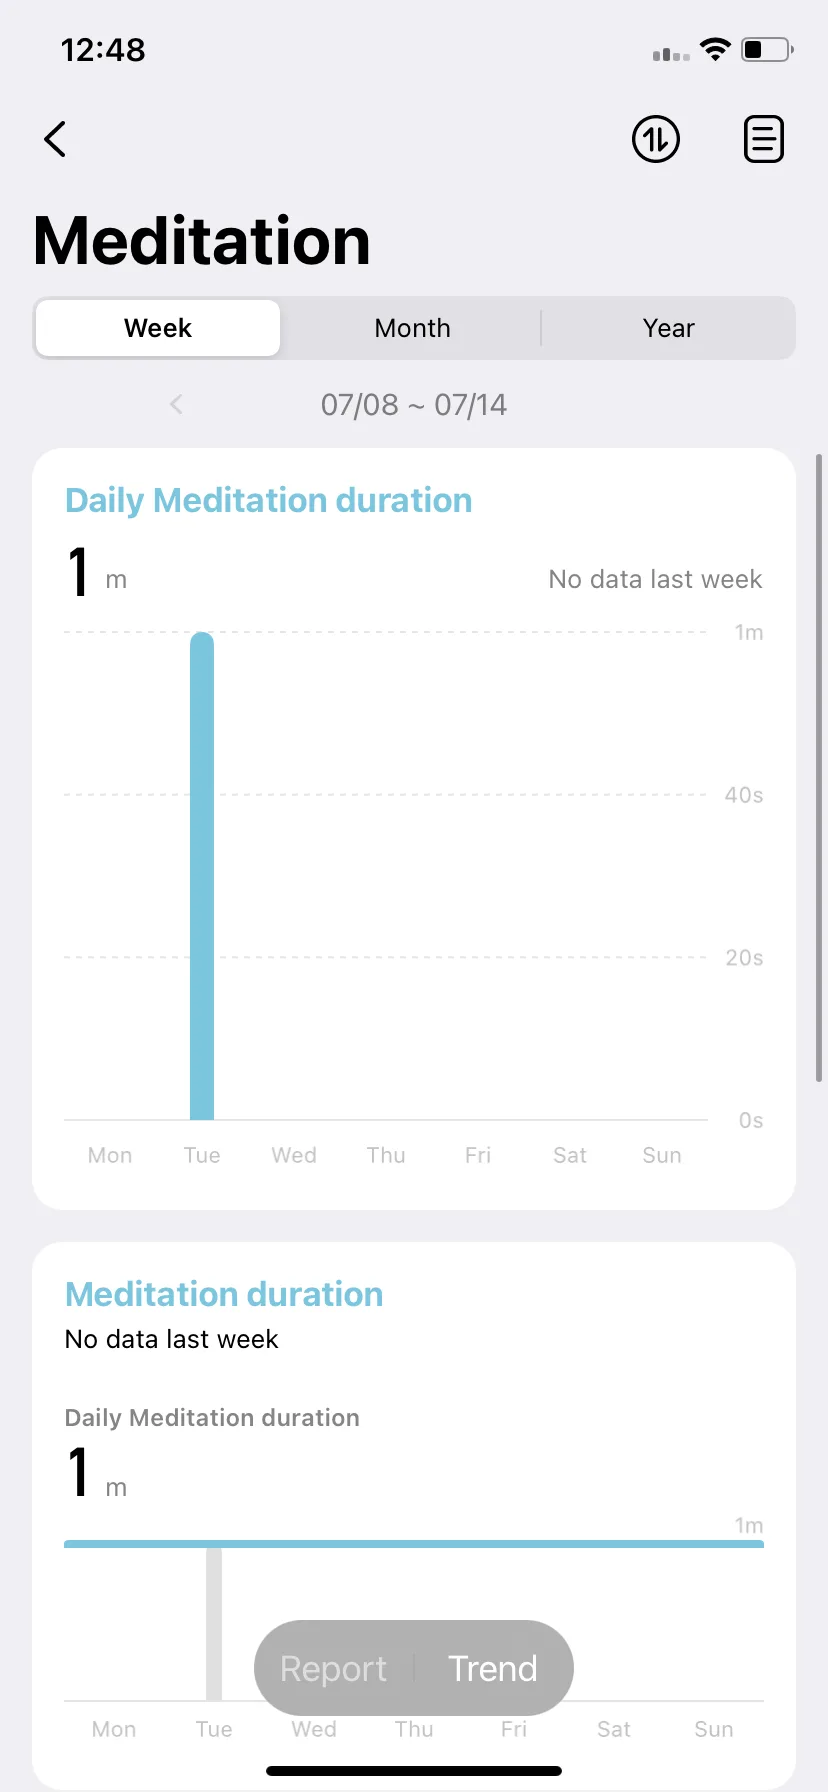The height and width of the screenshot is (1792, 828).
Task: Tap the blue 1m average line
Action: point(414,1544)
